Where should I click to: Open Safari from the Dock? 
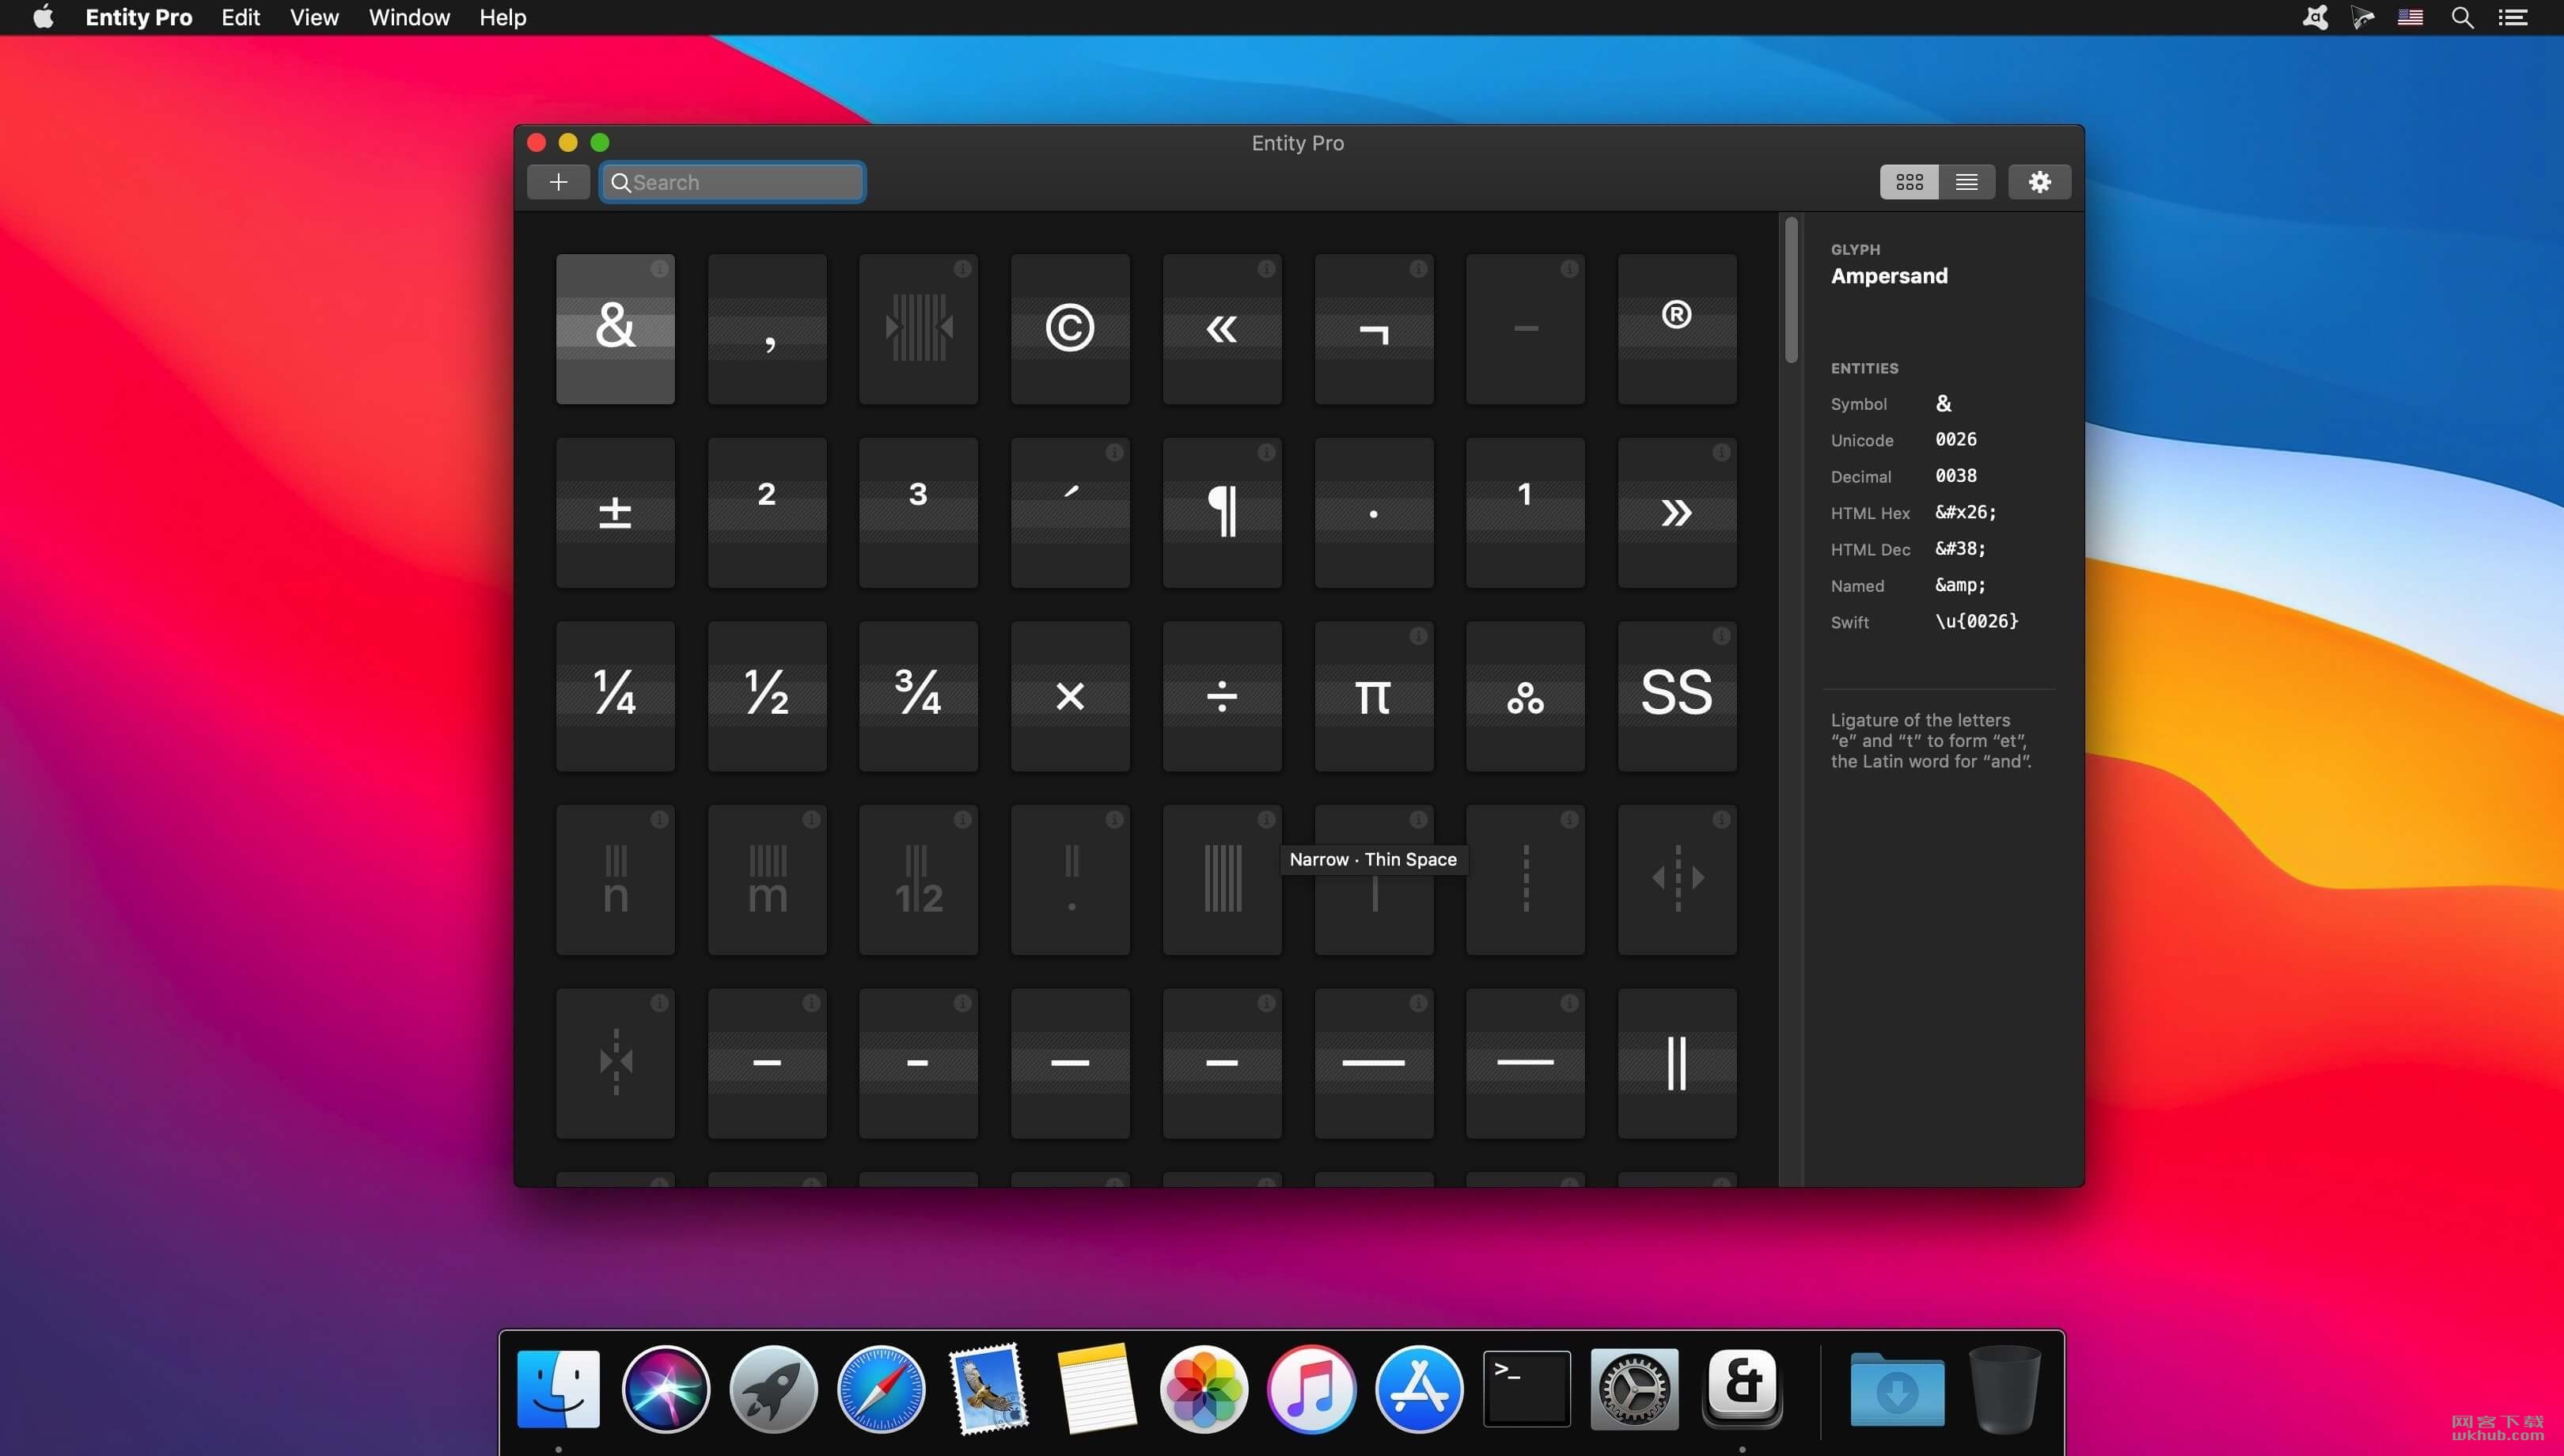pyautogui.click(x=881, y=1389)
